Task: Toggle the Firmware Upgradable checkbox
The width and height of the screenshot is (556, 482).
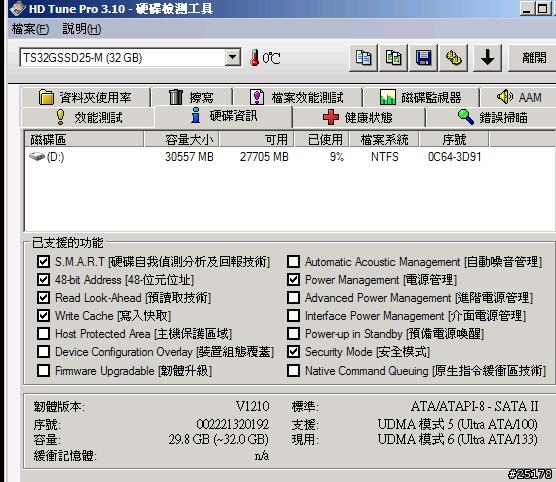Action: (43, 371)
